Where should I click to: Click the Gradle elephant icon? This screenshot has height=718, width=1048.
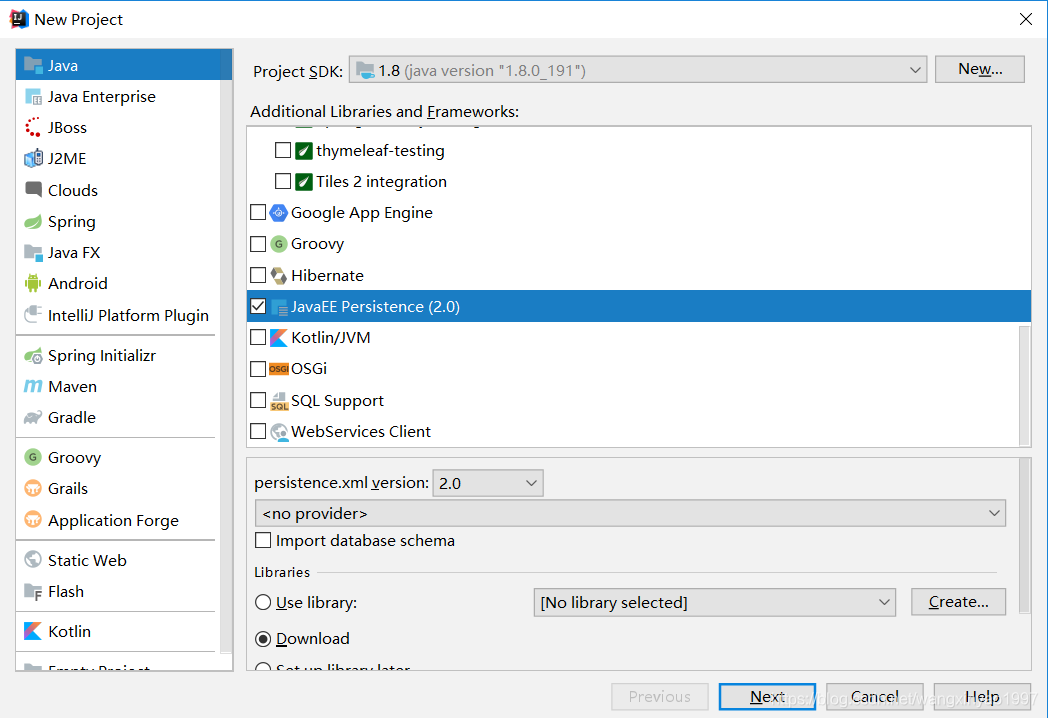33,417
